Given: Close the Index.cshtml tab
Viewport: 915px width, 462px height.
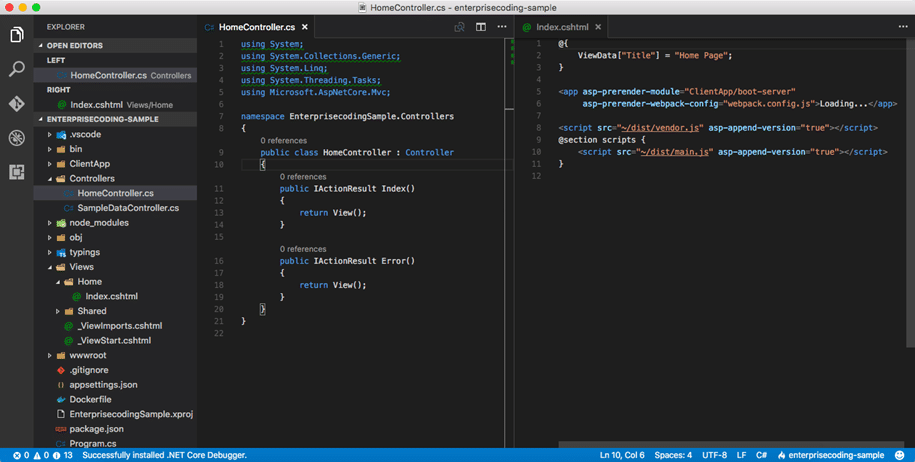Looking at the screenshot, I should [598, 27].
